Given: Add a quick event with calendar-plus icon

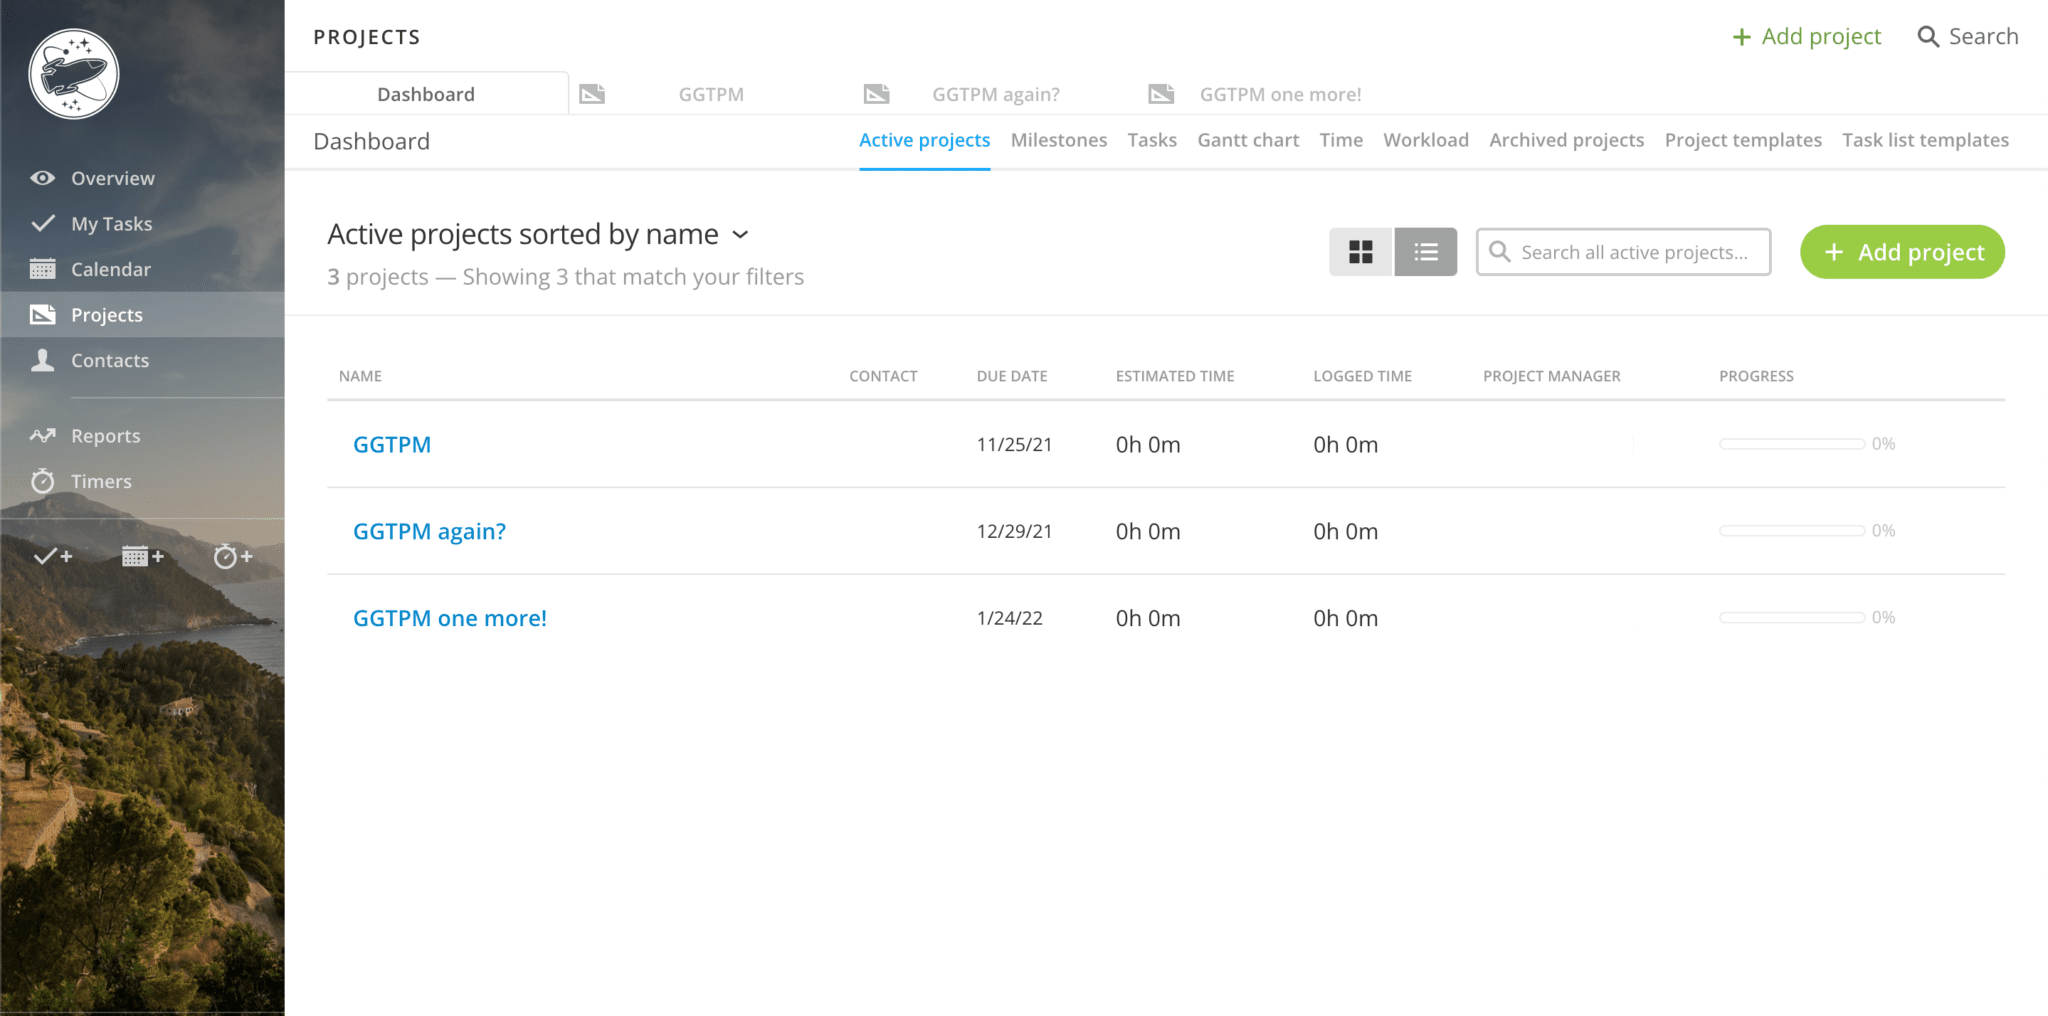Looking at the screenshot, I should click(142, 556).
